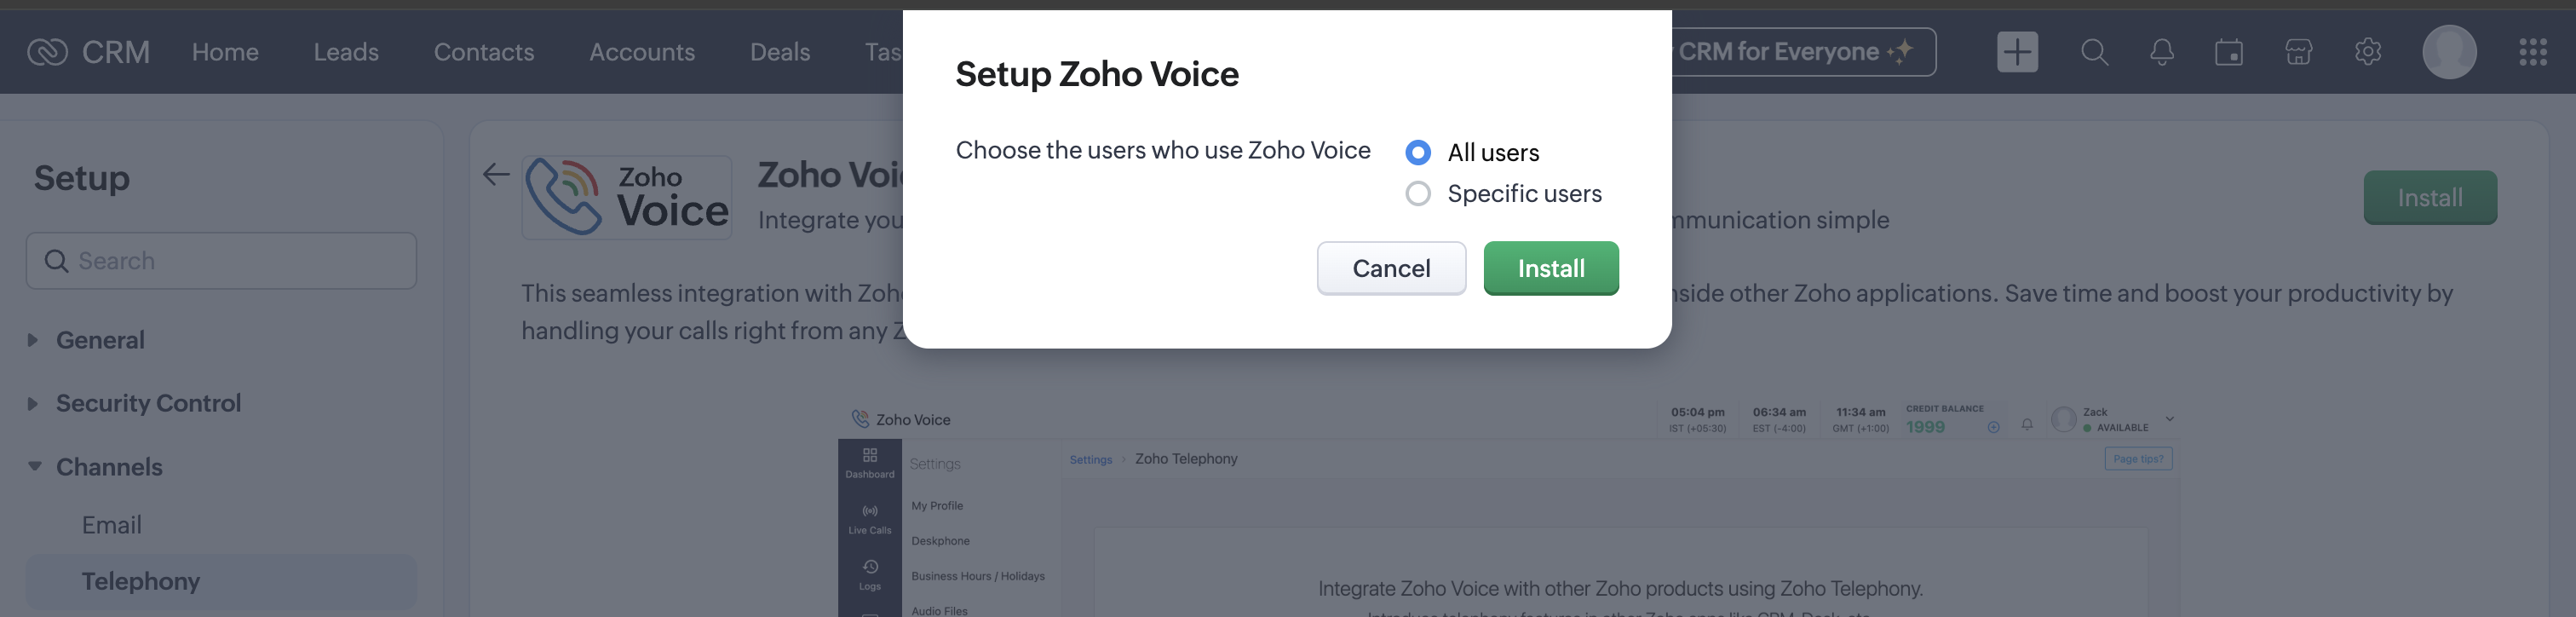Viewport: 2576px width, 617px height.
Task: Open the apps grid launcher
Action: click(x=2532, y=52)
